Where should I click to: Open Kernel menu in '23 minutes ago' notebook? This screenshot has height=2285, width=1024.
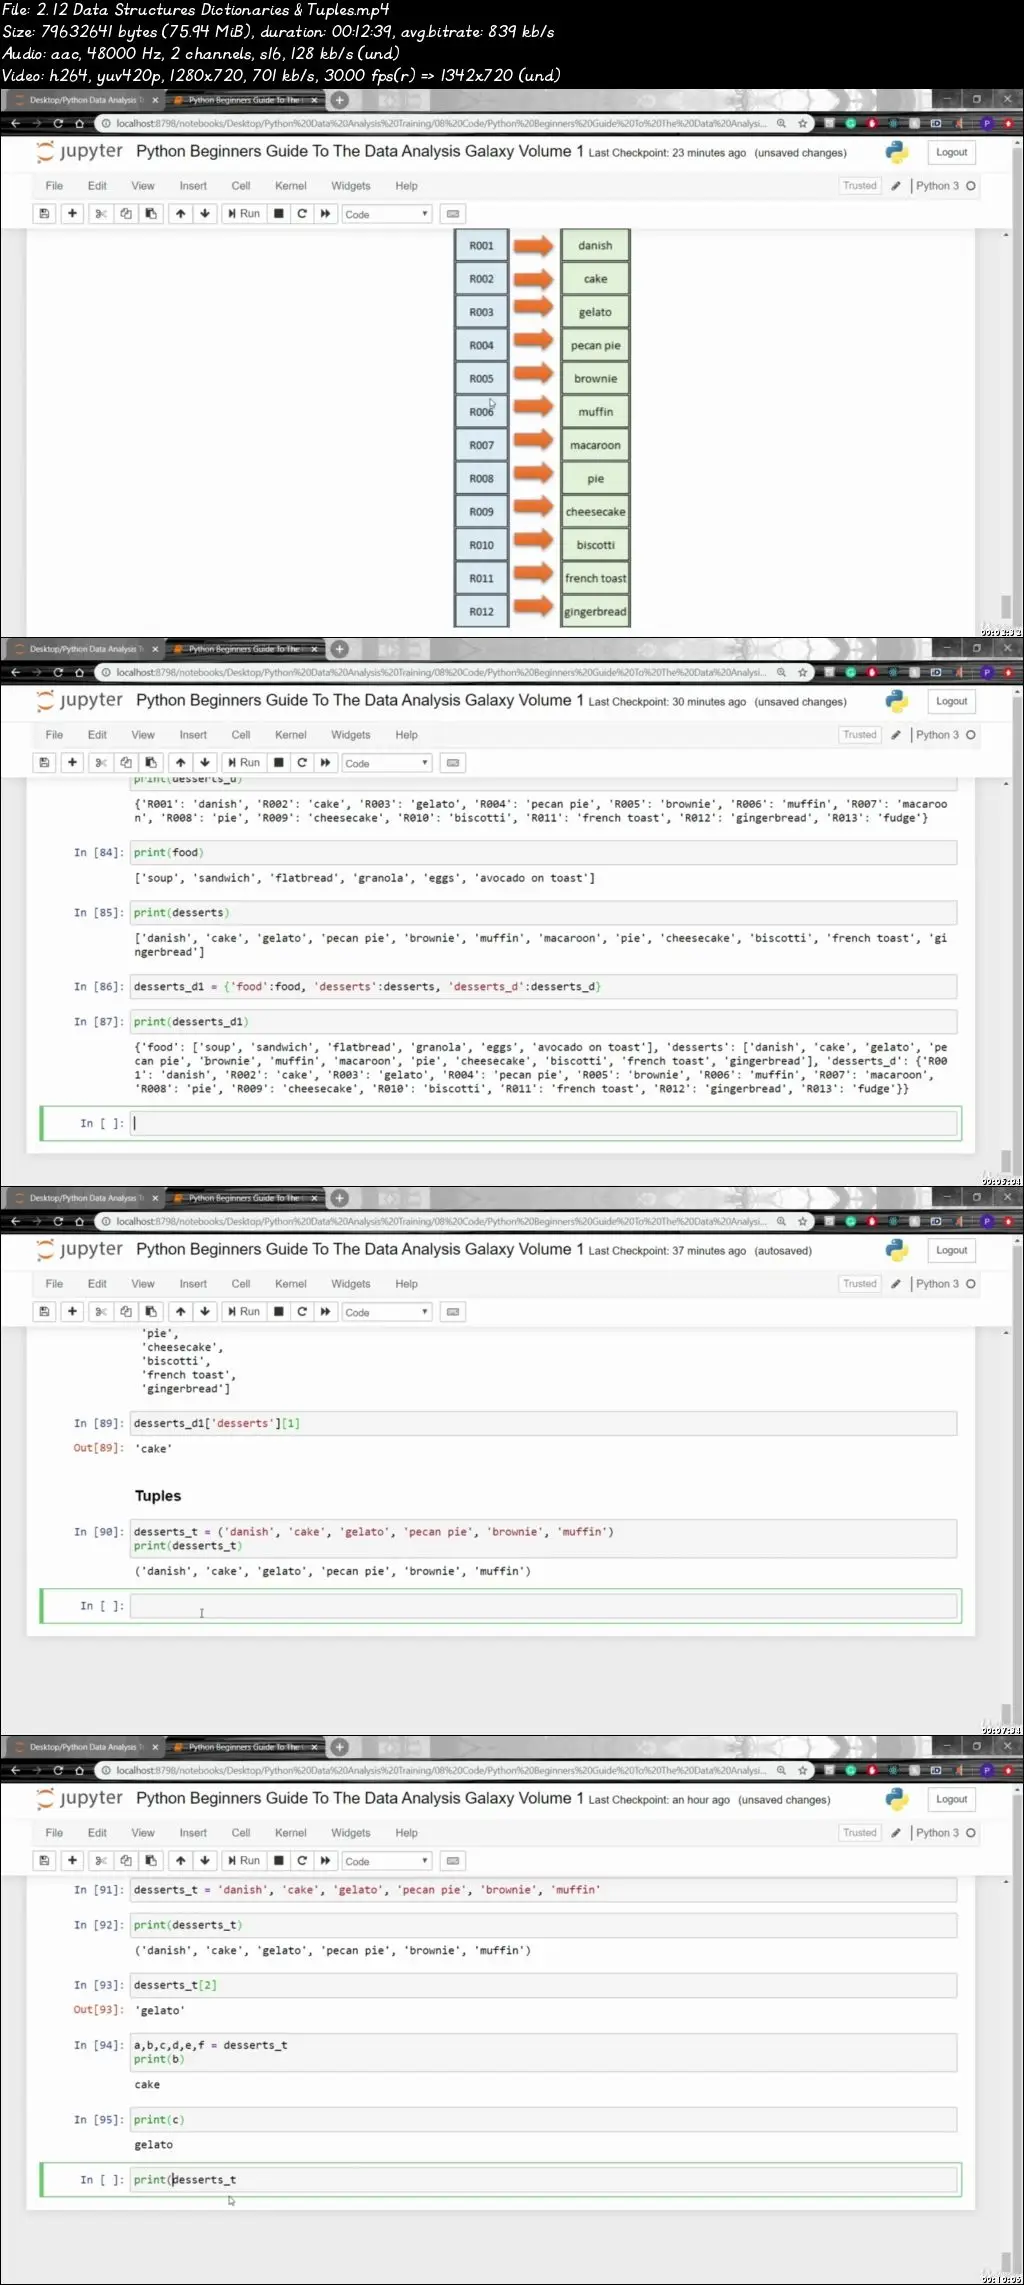pos(291,186)
